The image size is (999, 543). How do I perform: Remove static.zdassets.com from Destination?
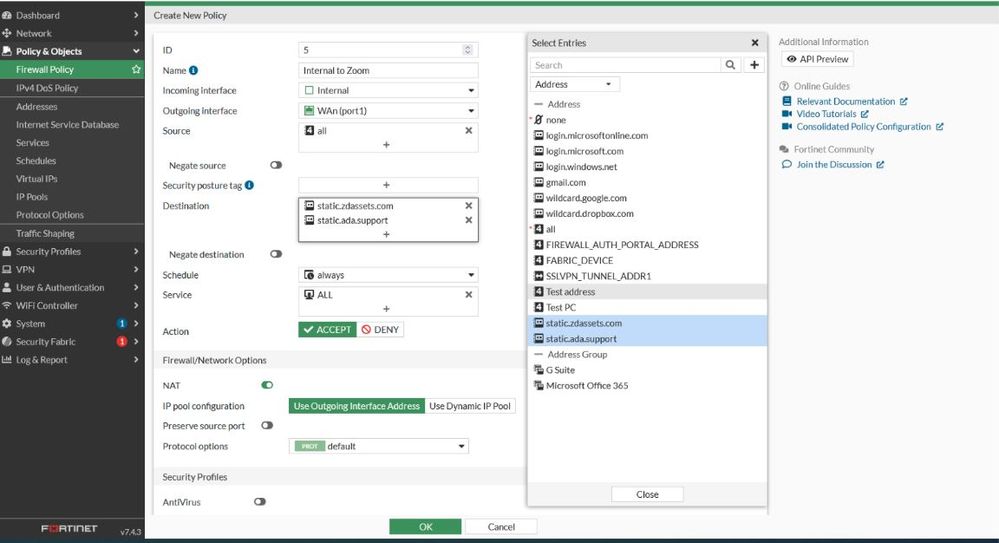tap(468, 205)
